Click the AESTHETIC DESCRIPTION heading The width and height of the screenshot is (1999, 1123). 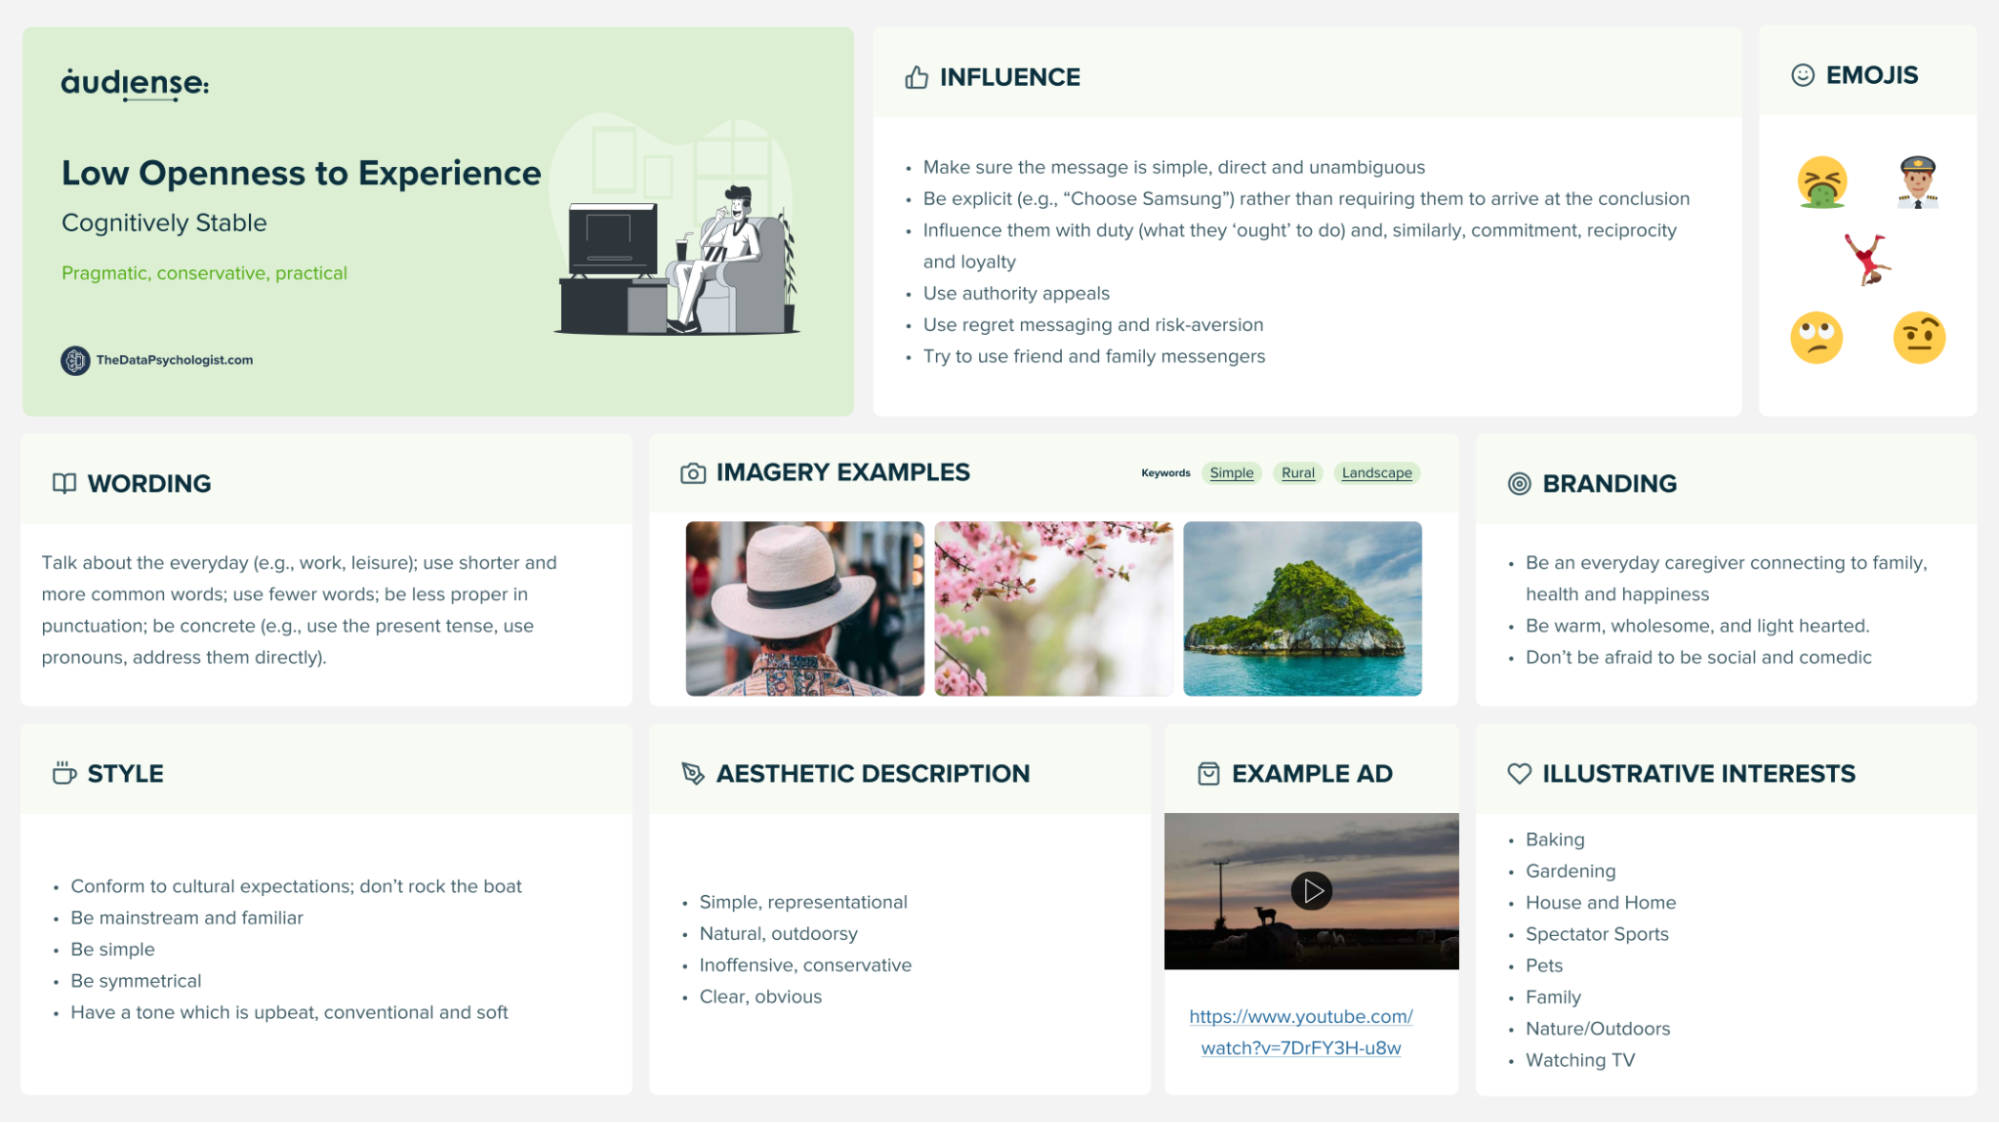pos(873,774)
